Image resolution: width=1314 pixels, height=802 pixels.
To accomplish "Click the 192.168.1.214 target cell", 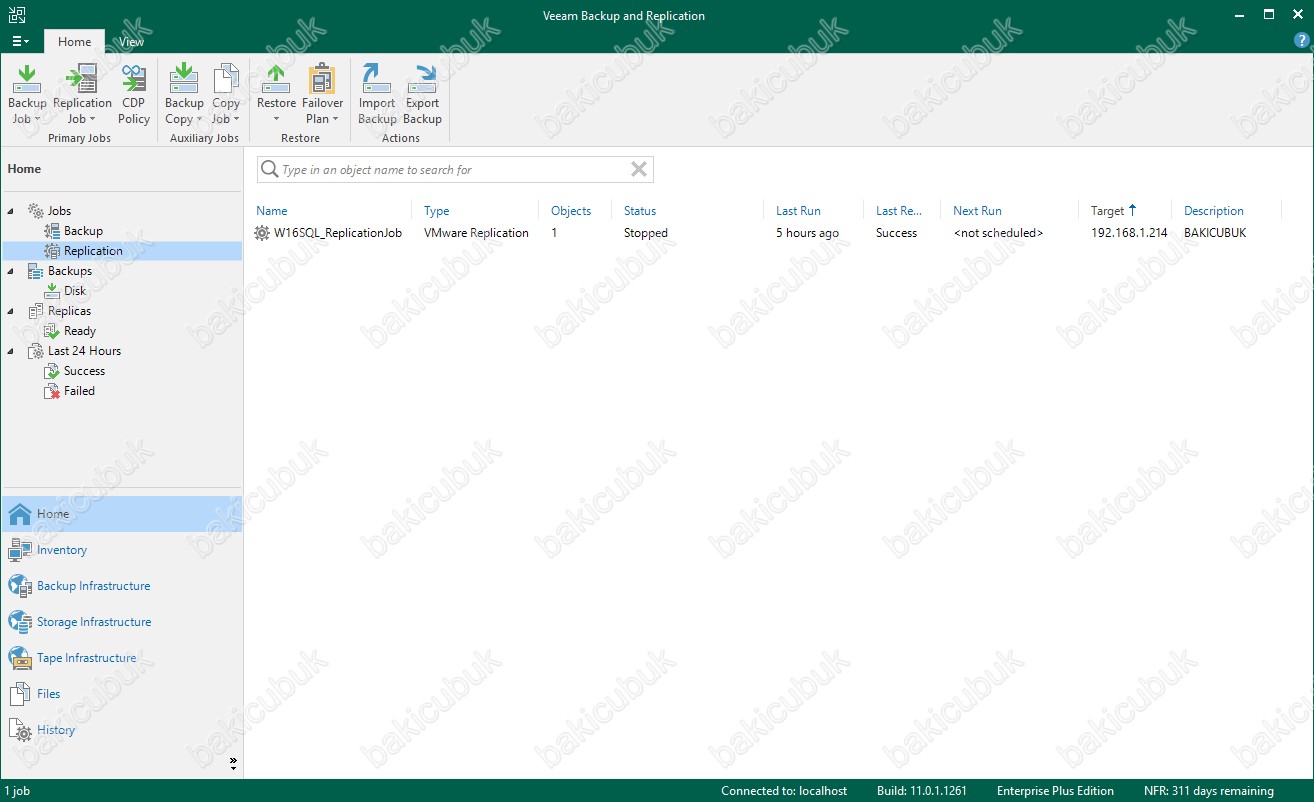I will (x=1129, y=233).
